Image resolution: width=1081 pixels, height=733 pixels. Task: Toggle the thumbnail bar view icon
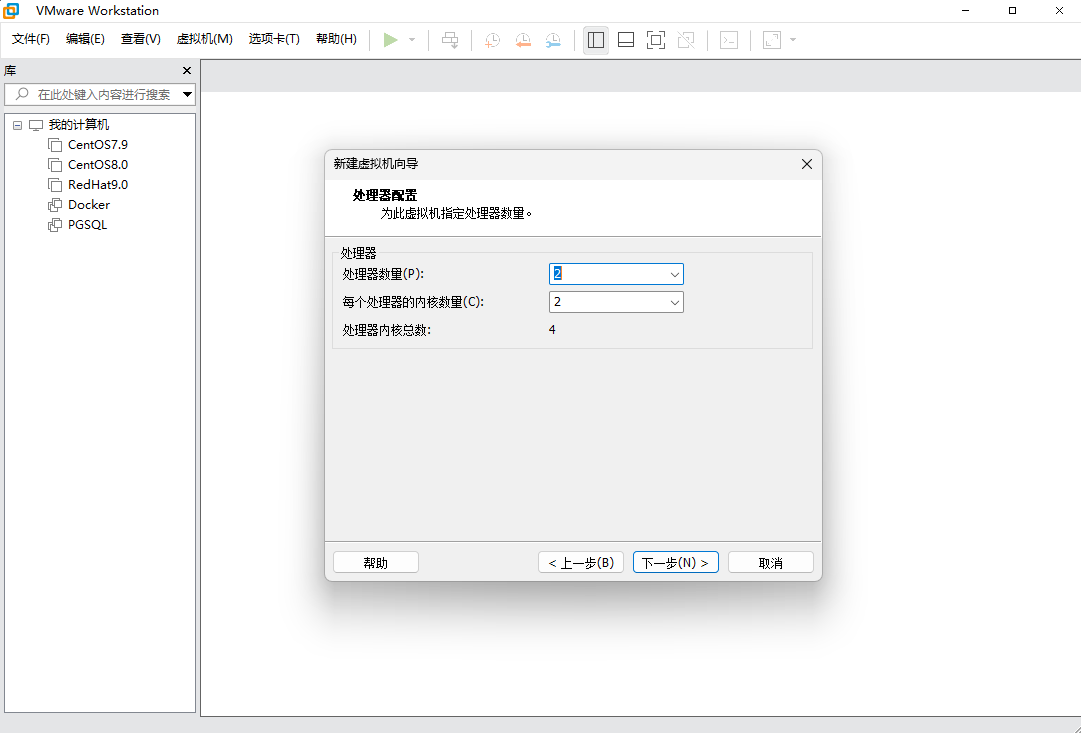pyautogui.click(x=626, y=40)
